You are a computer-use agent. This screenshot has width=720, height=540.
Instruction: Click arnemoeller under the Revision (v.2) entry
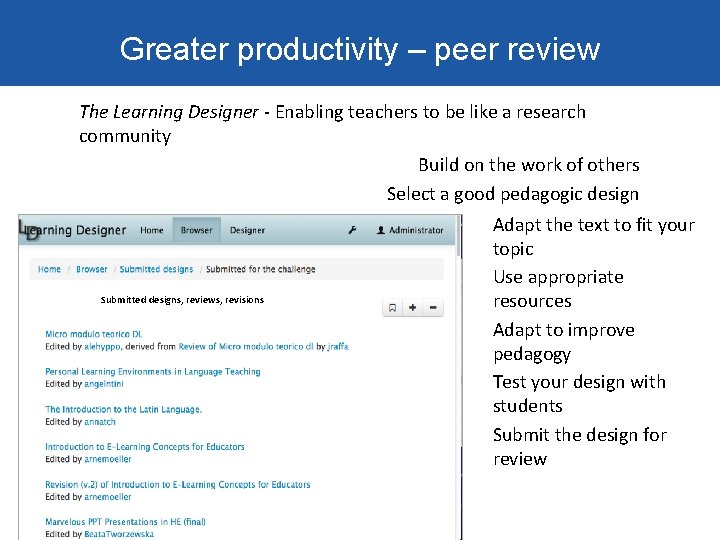pos(107,497)
